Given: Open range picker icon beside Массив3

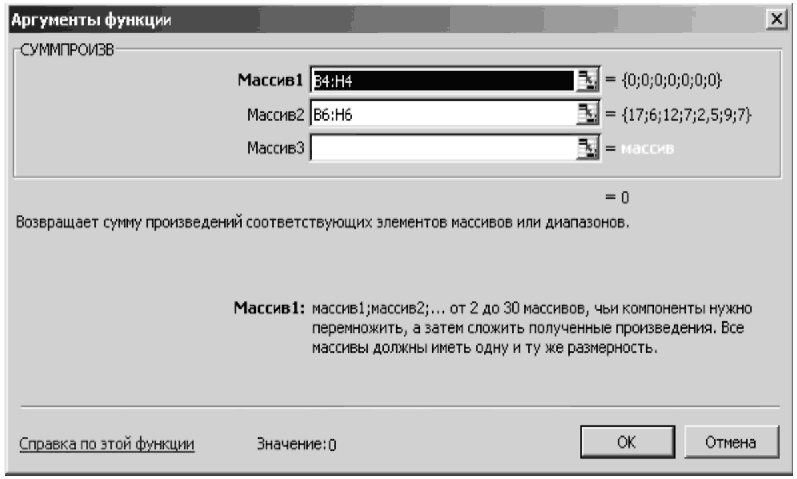Looking at the screenshot, I should [x=587, y=148].
